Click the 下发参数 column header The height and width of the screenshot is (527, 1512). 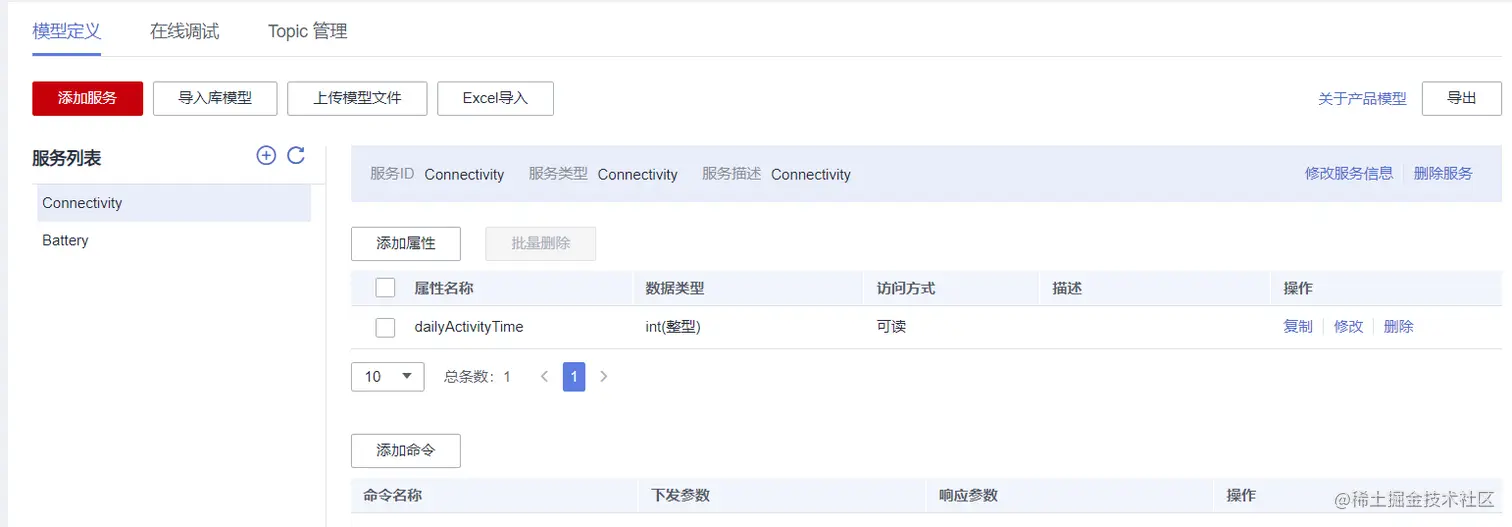[680, 495]
